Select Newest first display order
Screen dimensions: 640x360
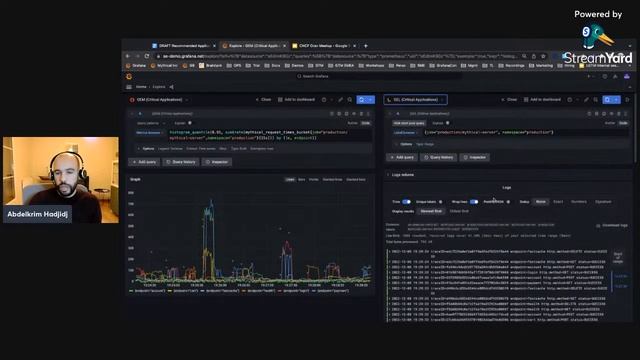point(431,211)
